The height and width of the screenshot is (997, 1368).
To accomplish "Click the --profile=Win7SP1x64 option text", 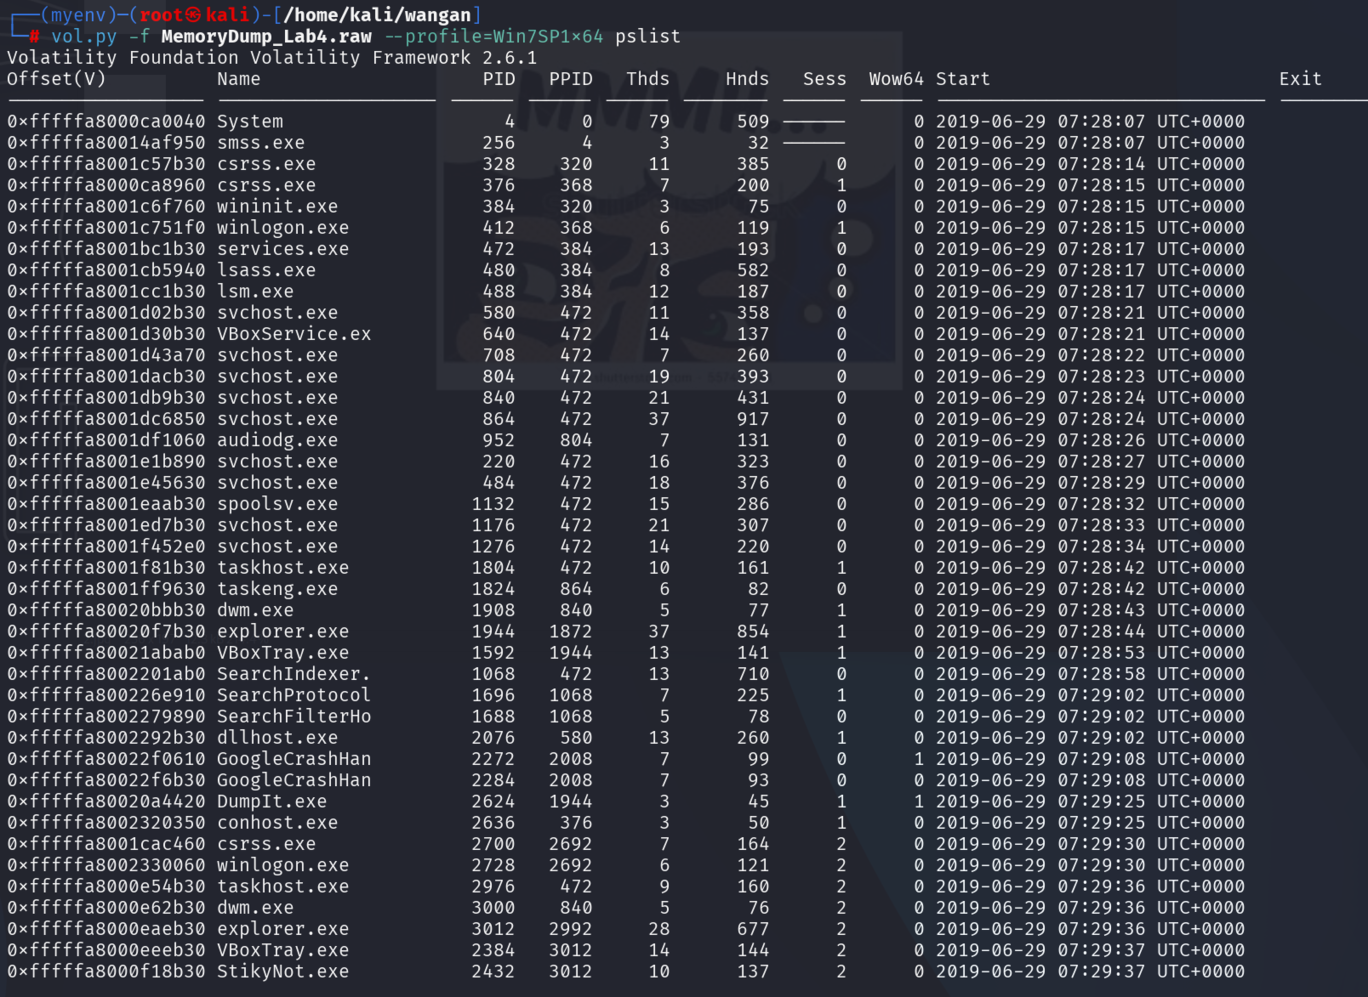I will 493,36.
